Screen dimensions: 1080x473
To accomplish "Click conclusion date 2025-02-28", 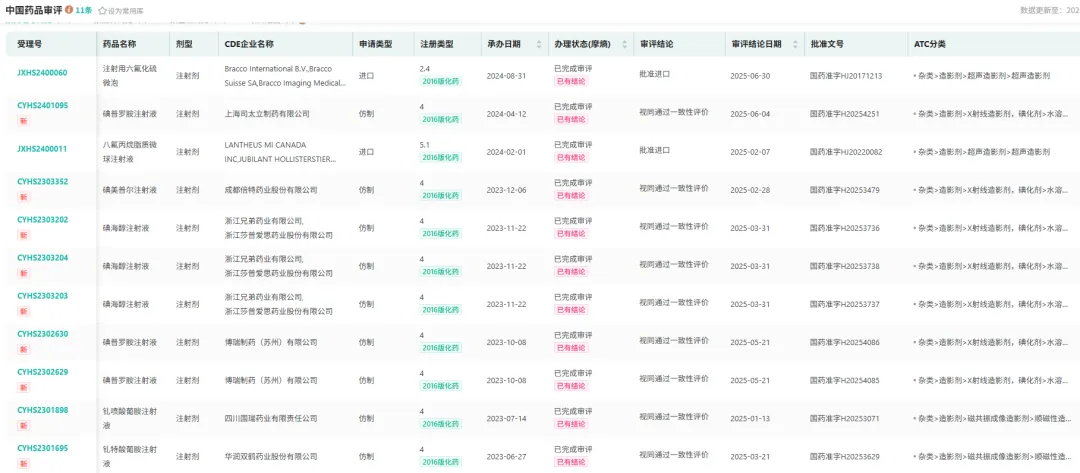I will click(x=750, y=189).
